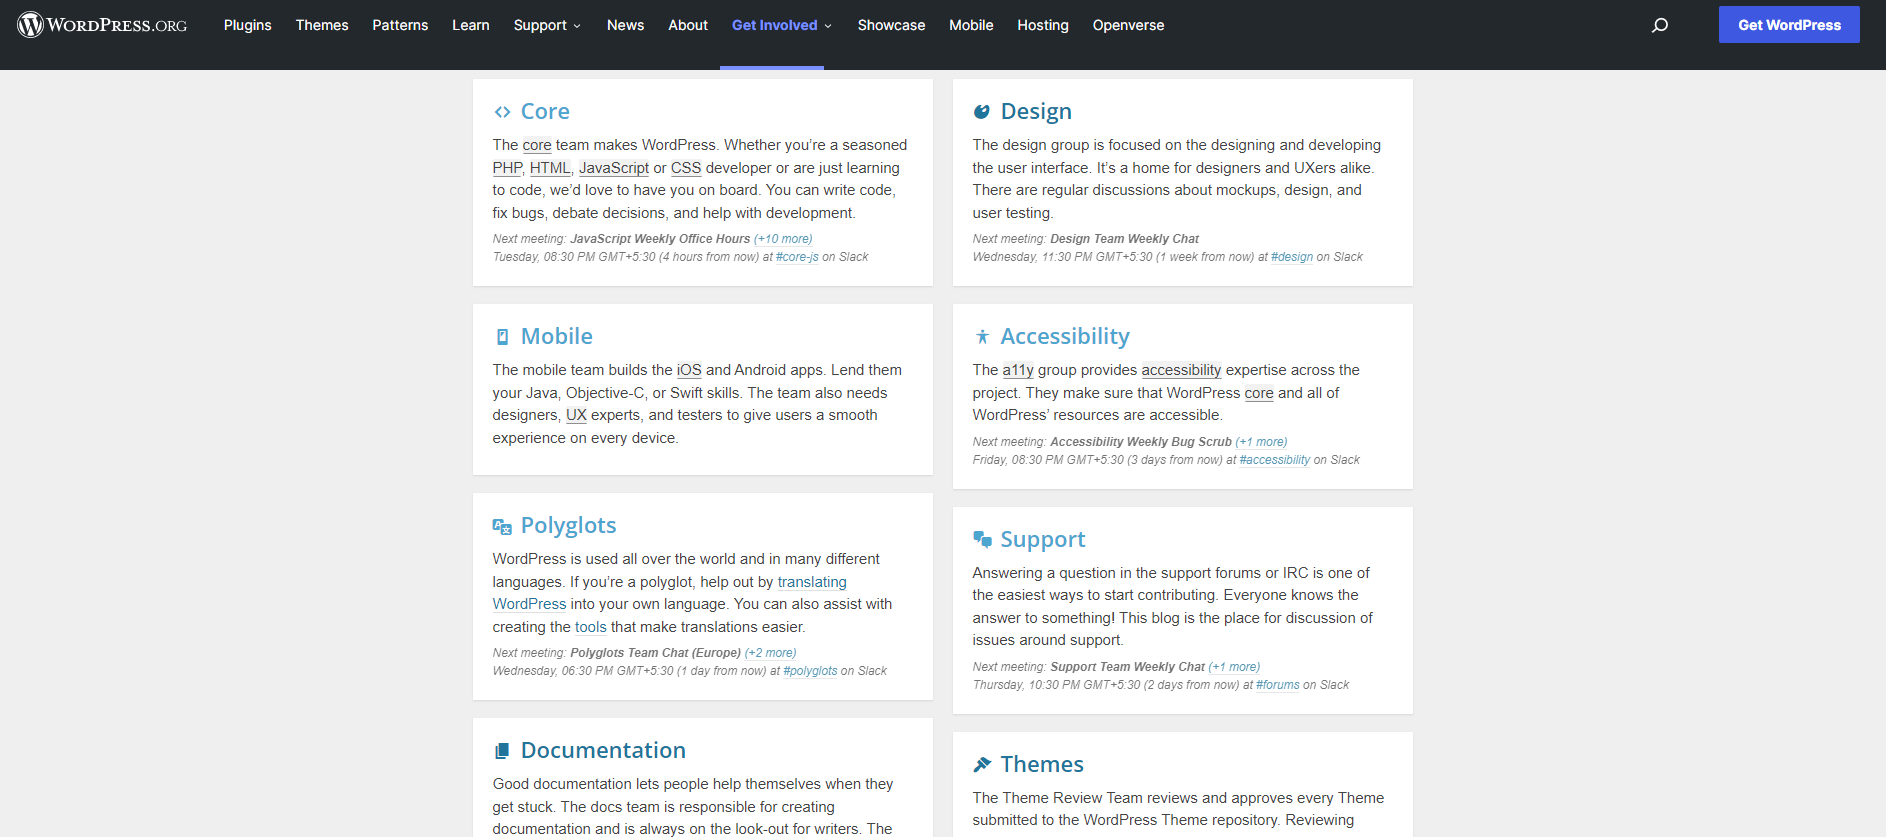The width and height of the screenshot is (1886, 837).
Task: Click the Get WordPress button
Action: pos(1789,25)
